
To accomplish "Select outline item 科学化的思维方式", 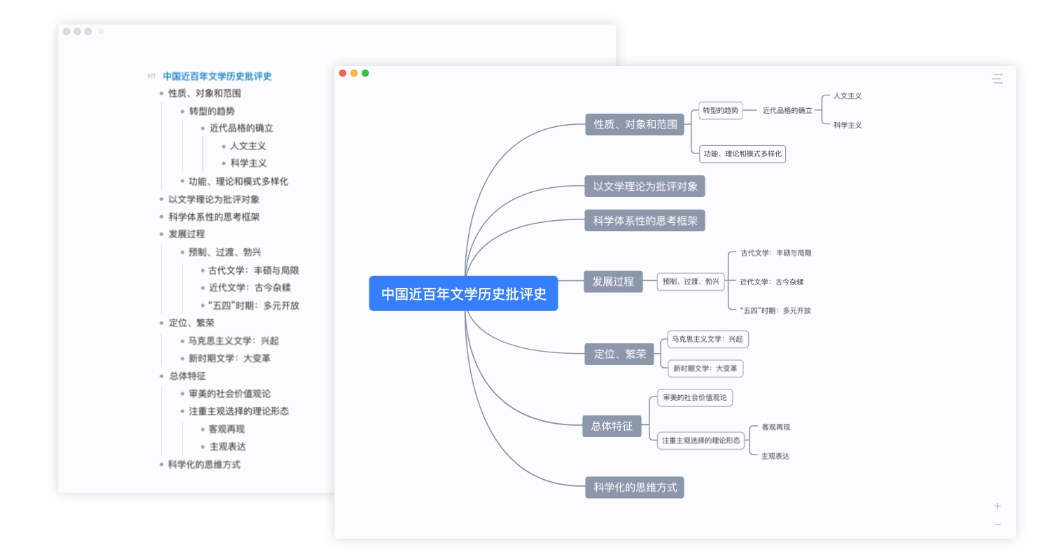I will pyautogui.click(x=204, y=465).
